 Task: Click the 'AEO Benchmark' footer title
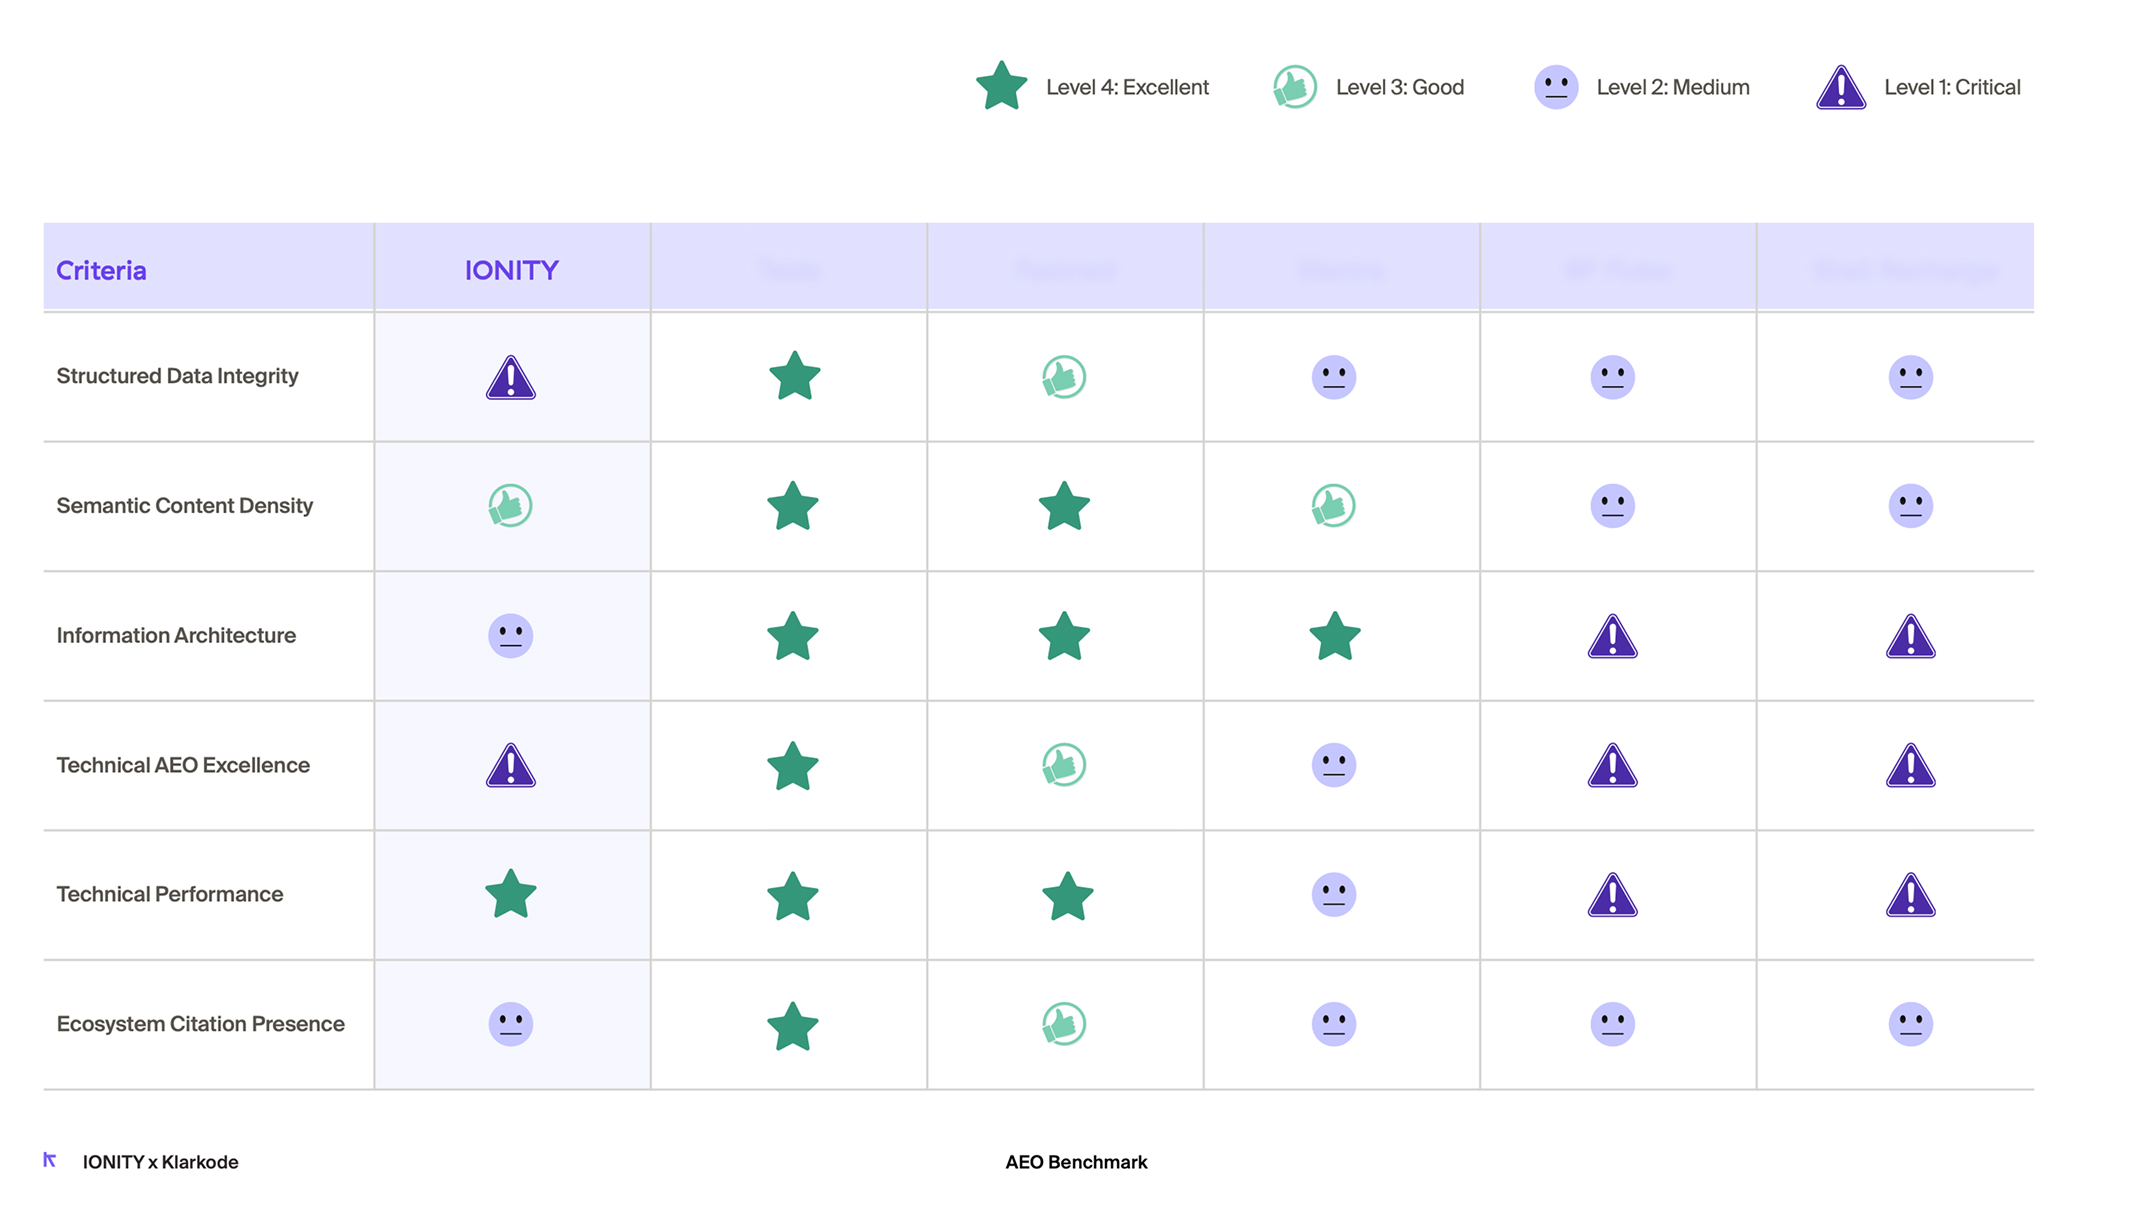[x=1076, y=1162]
